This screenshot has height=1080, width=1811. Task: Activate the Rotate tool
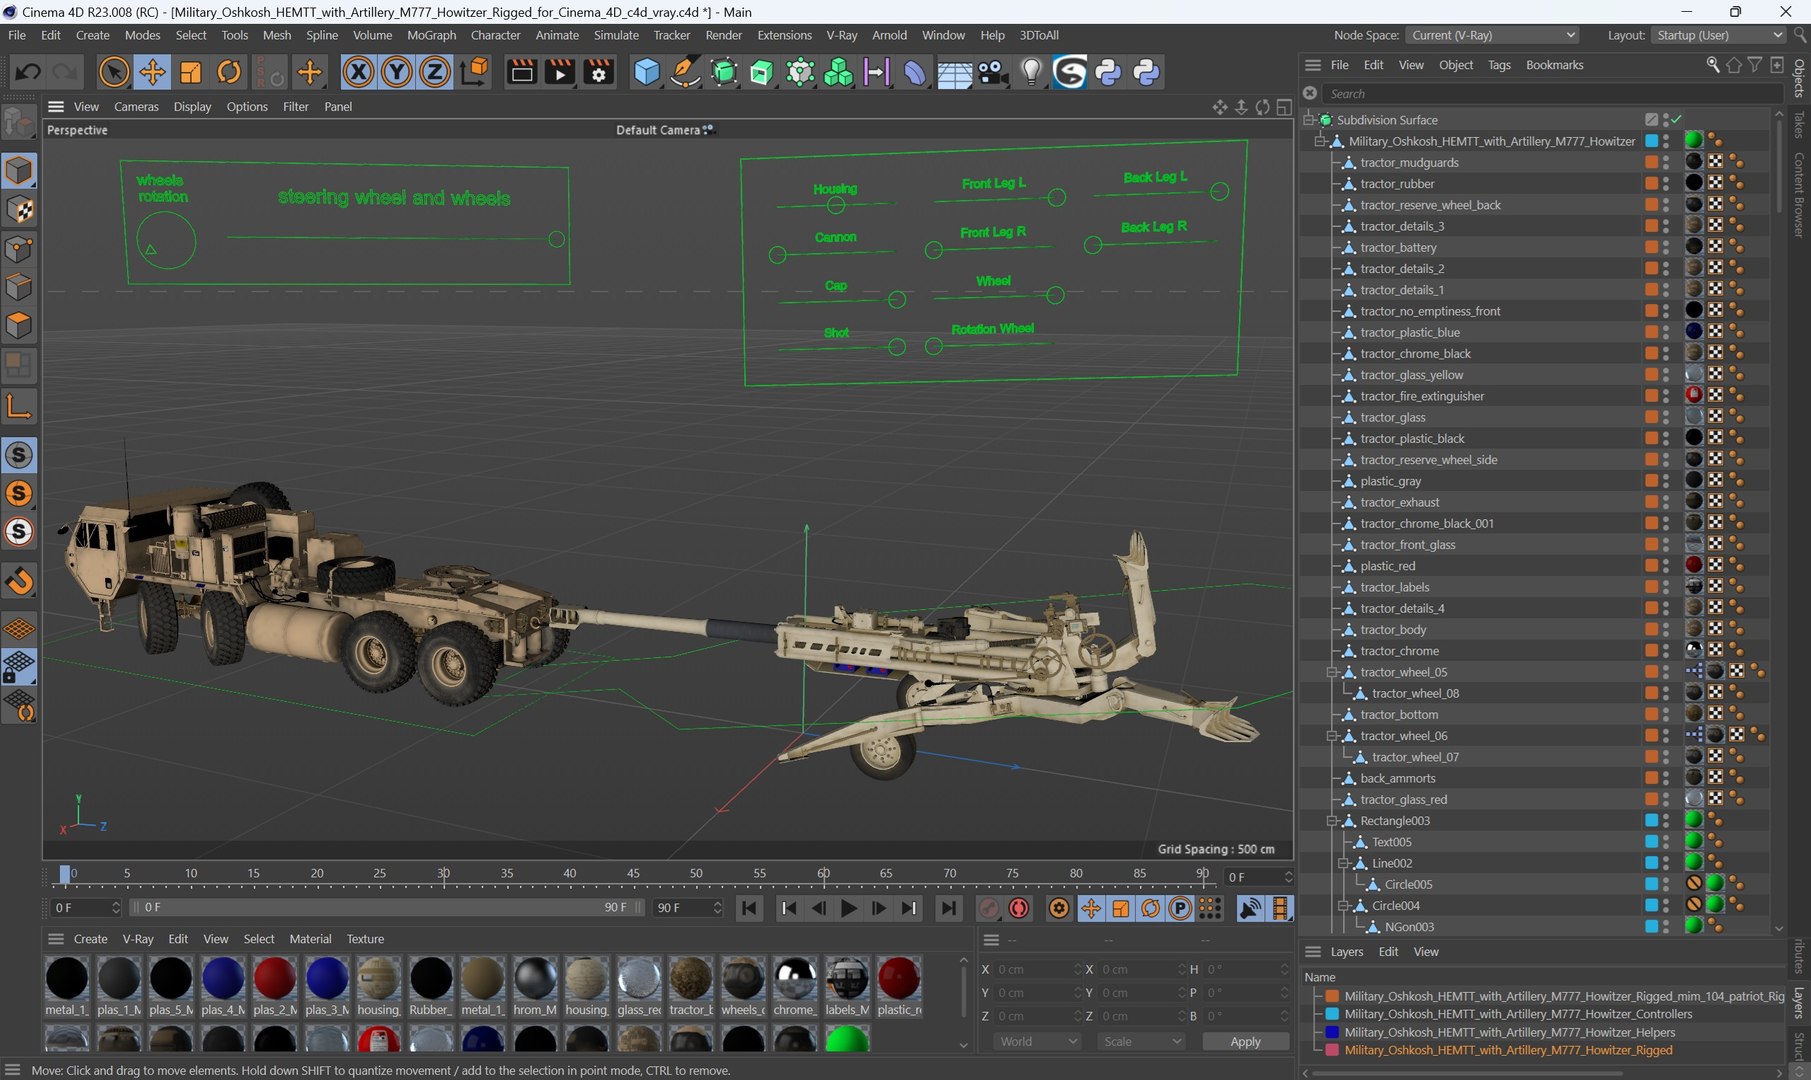(229, 72)
